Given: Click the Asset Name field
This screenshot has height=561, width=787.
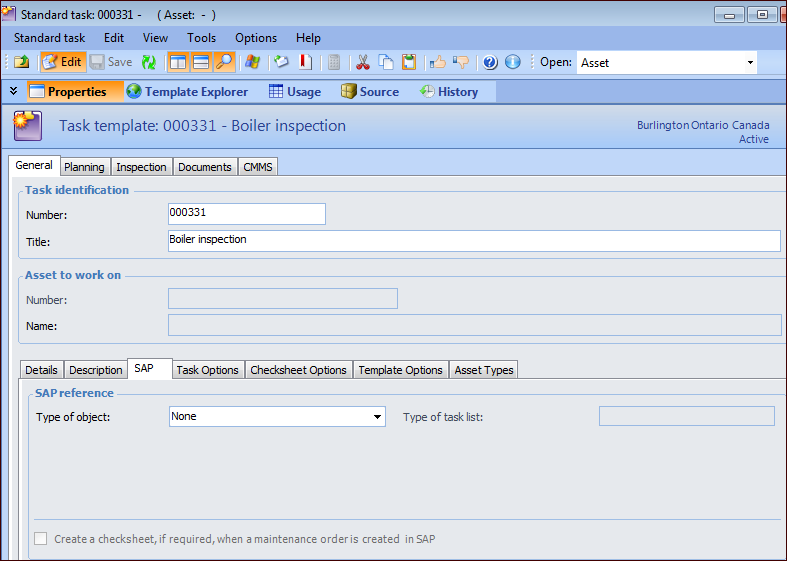Looking at the screenshot, I should pyautogui.click(x=475, y=325).
